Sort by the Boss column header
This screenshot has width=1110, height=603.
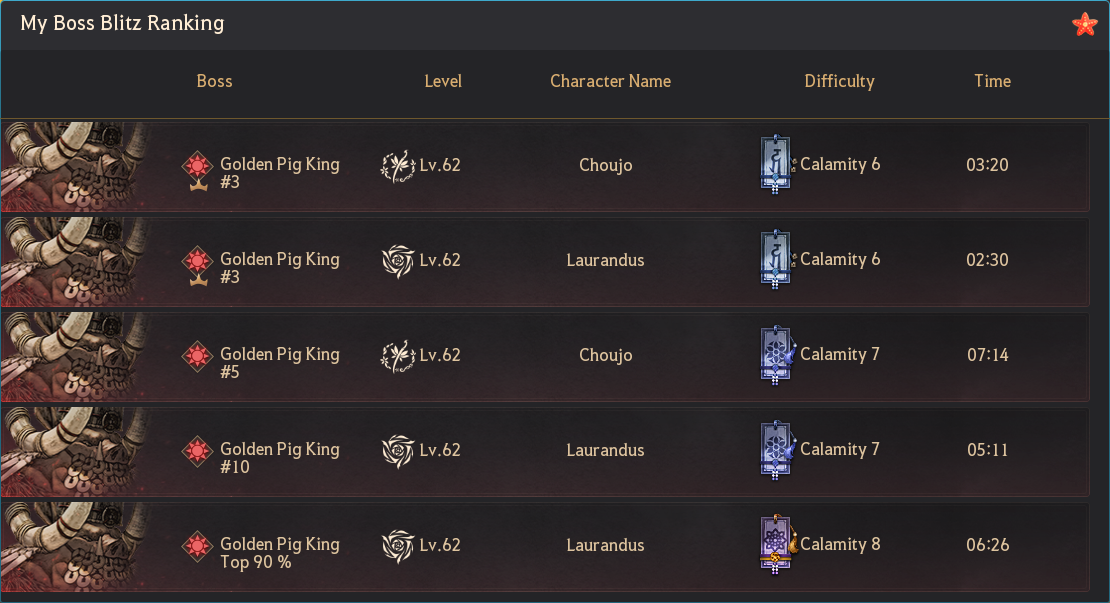pyautogui.click(x=214, y=81)
